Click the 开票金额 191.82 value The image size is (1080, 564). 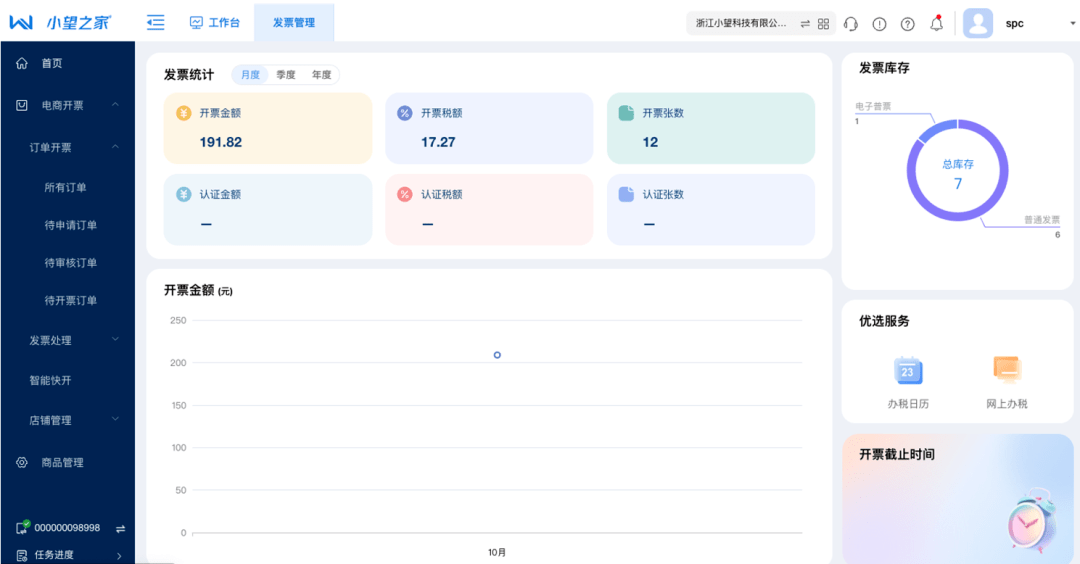pyautogui.click(x=220, y=142)
